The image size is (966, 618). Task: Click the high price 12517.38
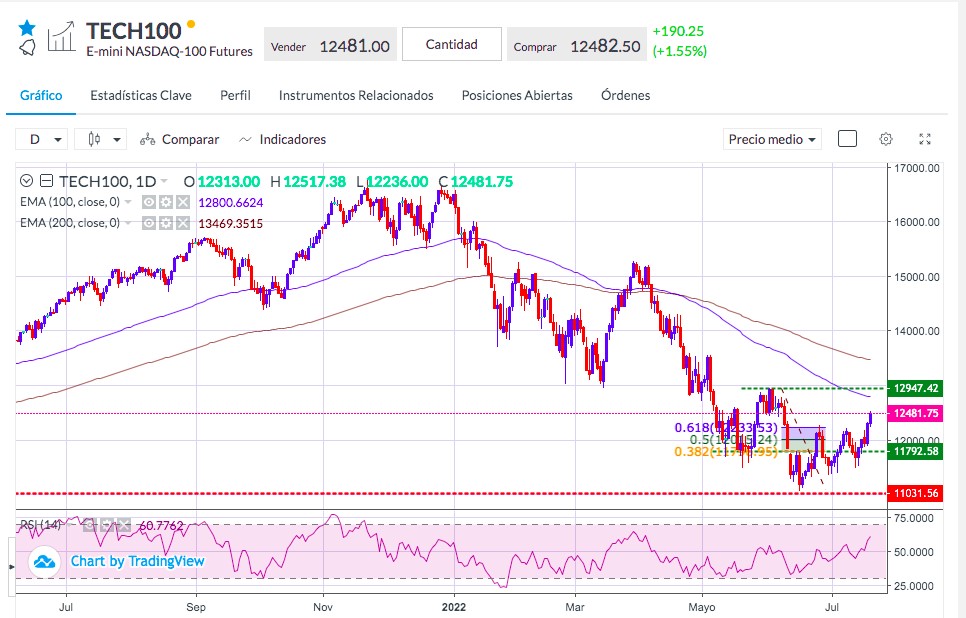(315, 182)
